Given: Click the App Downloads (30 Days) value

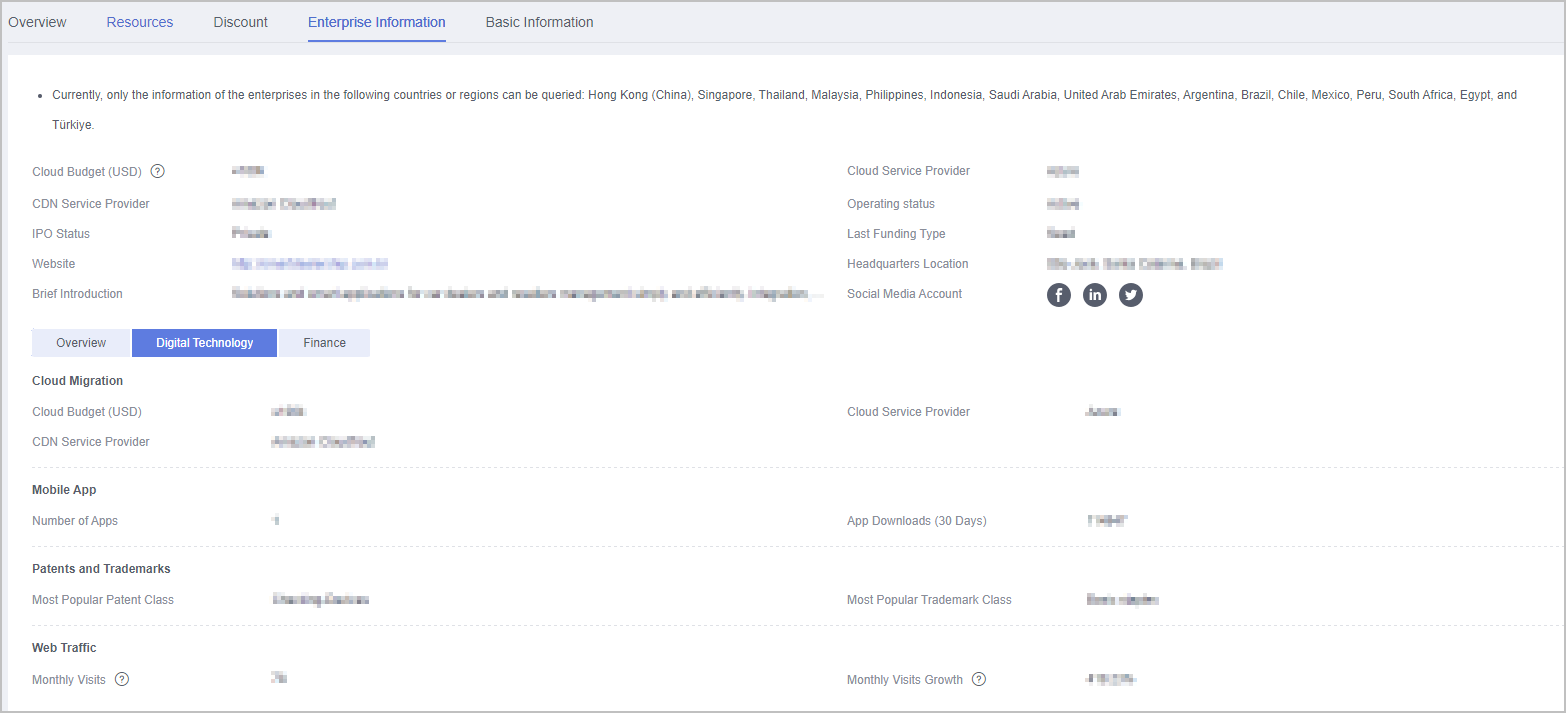Looking at the screenshot, I should (x=1106, y=521).
